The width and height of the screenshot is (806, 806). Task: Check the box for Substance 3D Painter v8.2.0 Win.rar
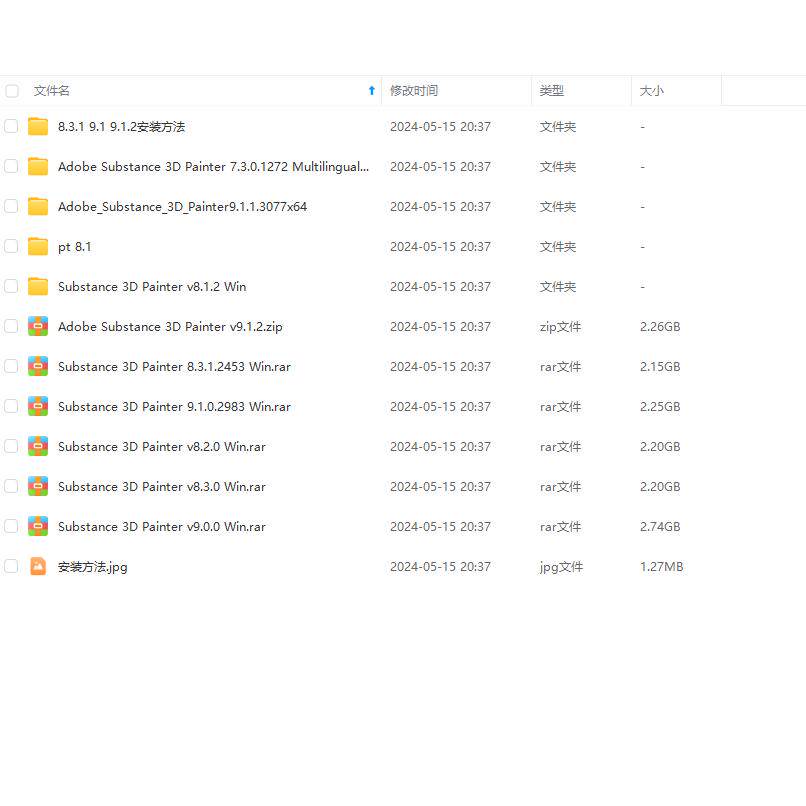[11, 446]
